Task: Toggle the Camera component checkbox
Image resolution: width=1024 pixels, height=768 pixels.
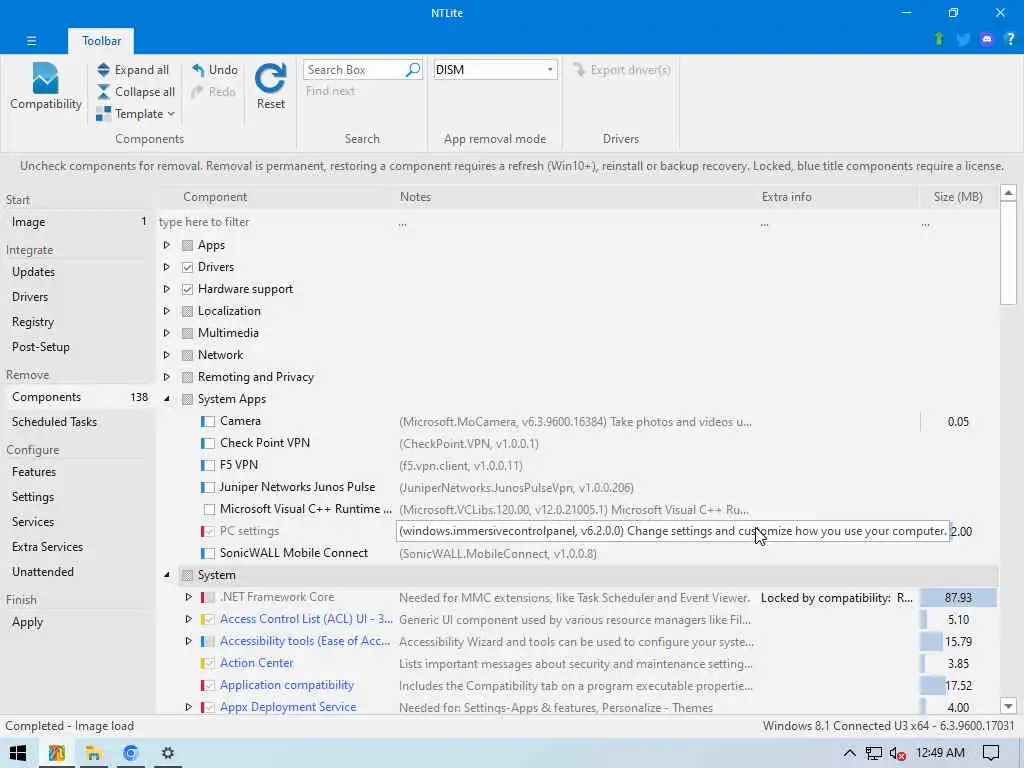Action: [x=209, y=421]
